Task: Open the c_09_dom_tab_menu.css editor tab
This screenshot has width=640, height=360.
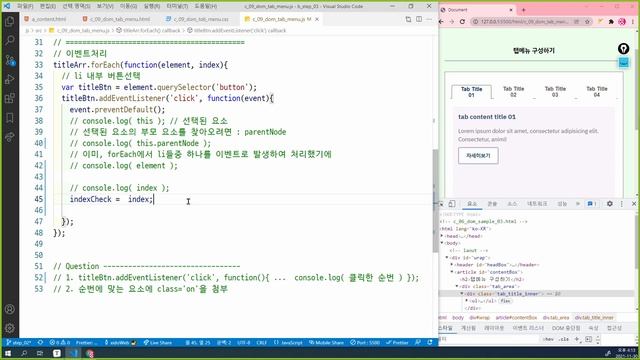Action: 198,19
